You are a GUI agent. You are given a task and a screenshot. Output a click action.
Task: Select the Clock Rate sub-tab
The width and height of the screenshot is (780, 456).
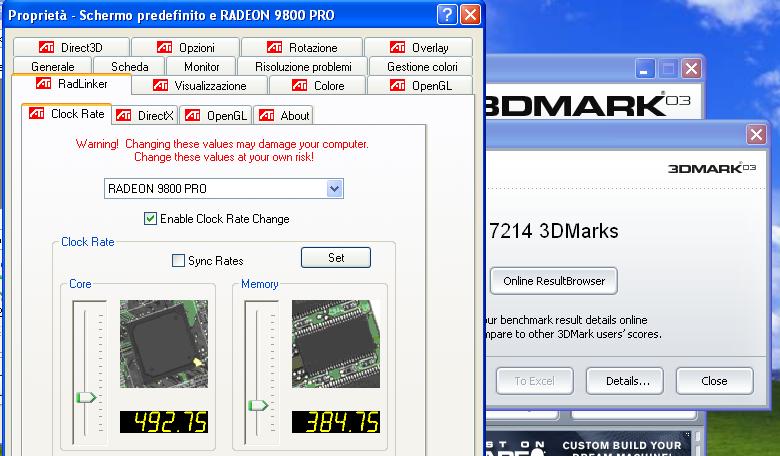(67, 114)
